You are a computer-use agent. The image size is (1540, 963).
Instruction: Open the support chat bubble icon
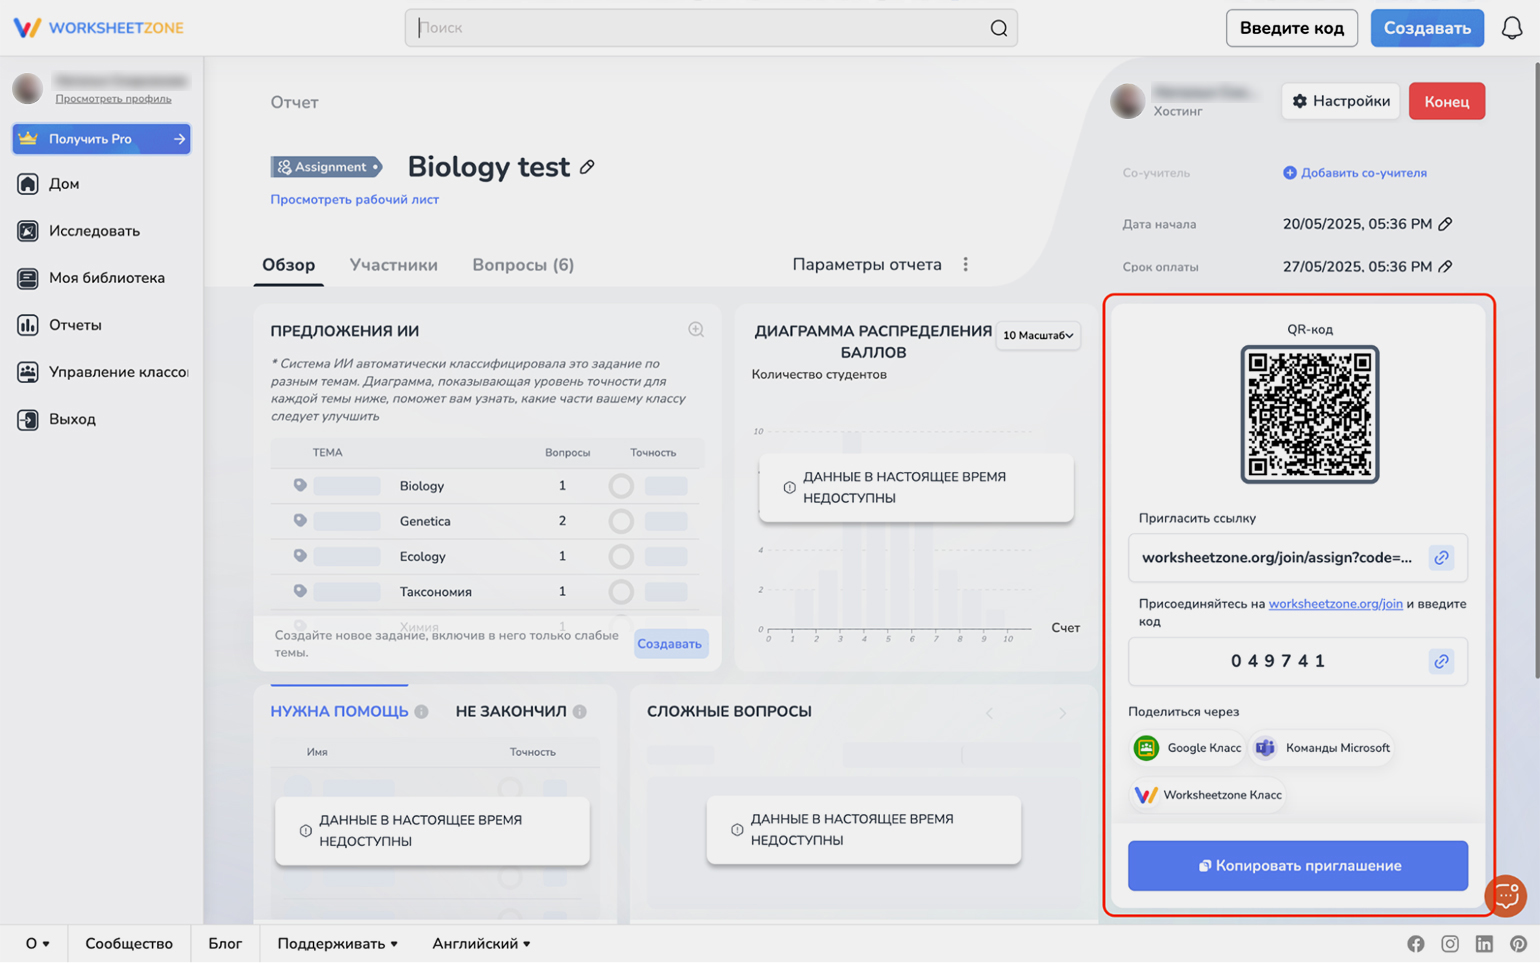tap(1506, 895)
